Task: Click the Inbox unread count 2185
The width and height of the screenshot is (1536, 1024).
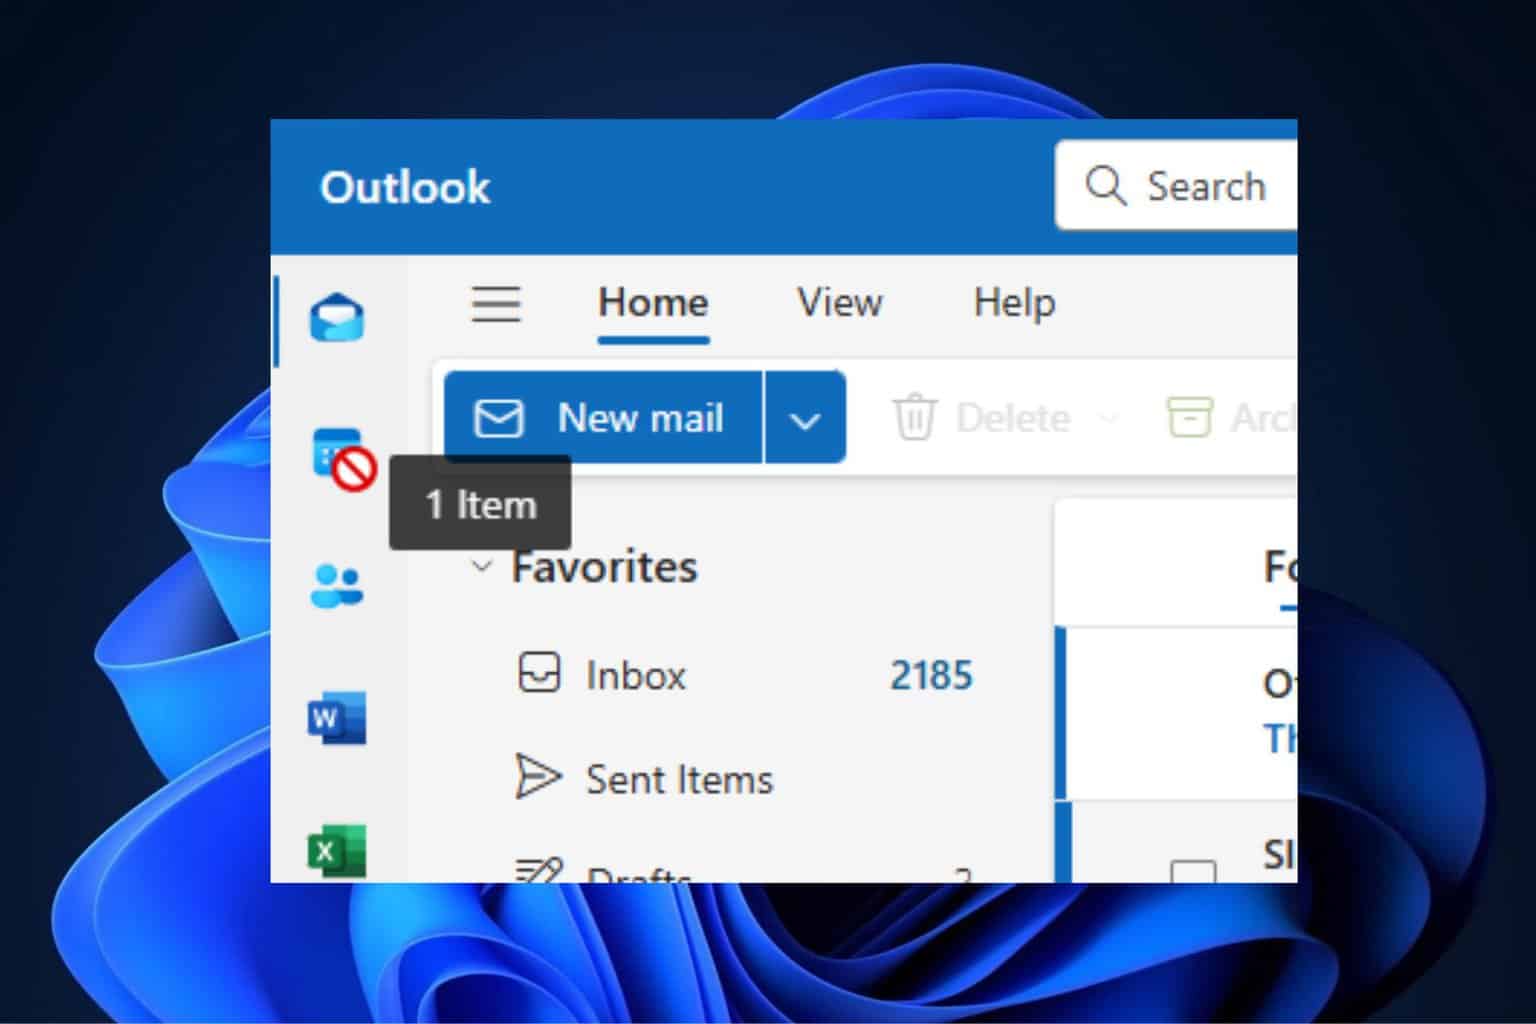Action: (x=931, y=675)
